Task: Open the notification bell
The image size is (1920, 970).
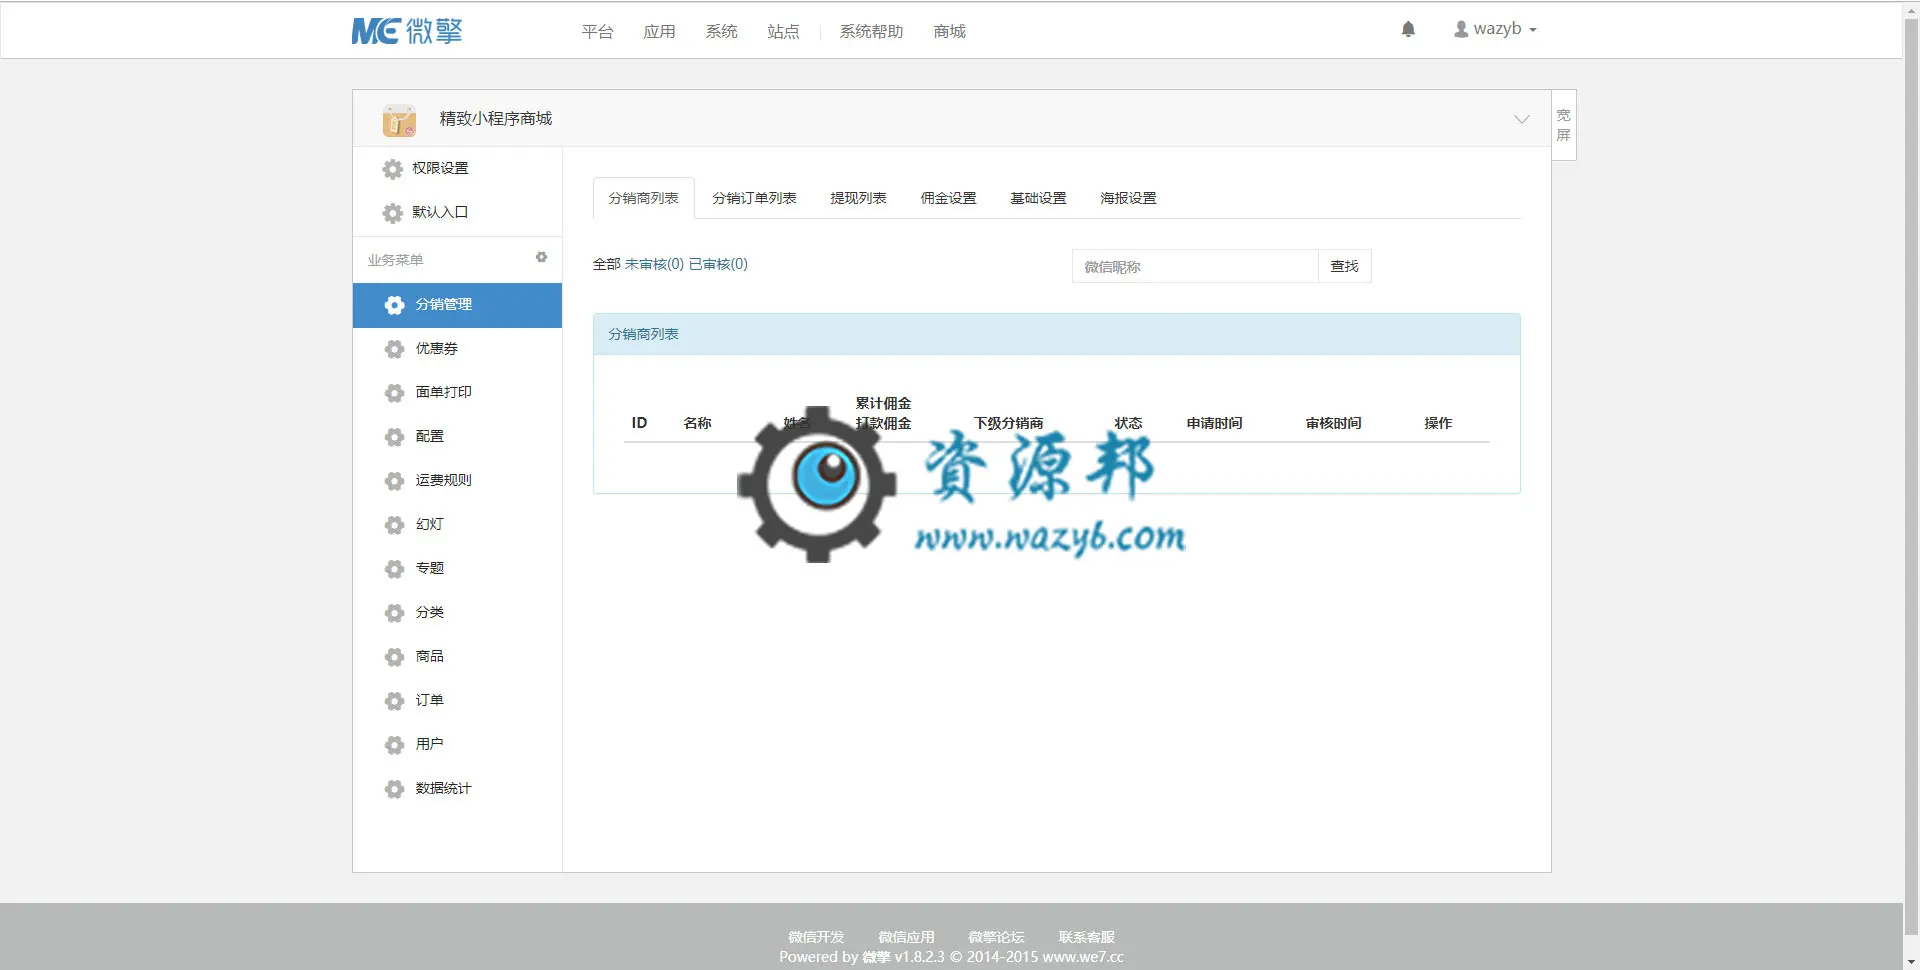Action: click(1408, 29)
